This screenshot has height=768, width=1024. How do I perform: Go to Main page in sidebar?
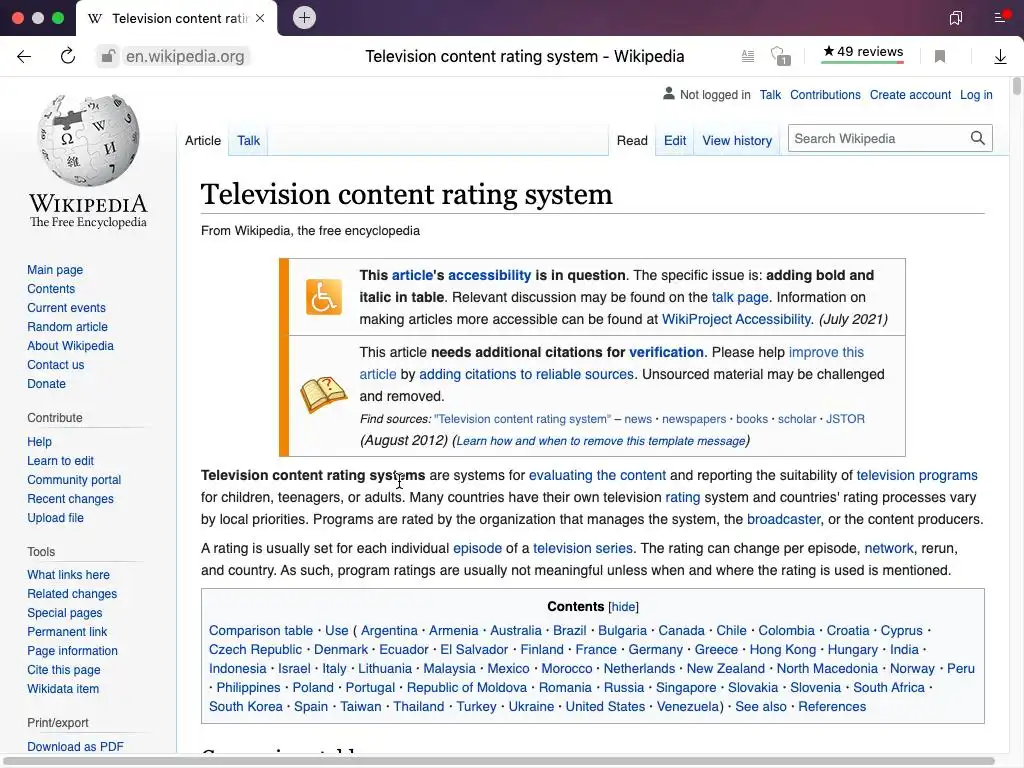point(55,270)
